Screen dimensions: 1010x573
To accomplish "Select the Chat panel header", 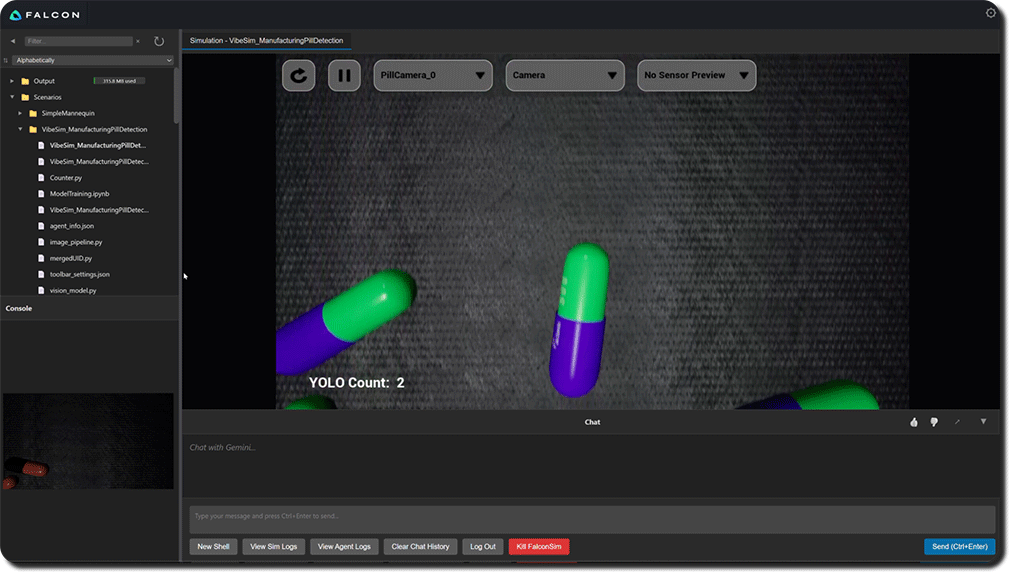I will click(592, 422).
